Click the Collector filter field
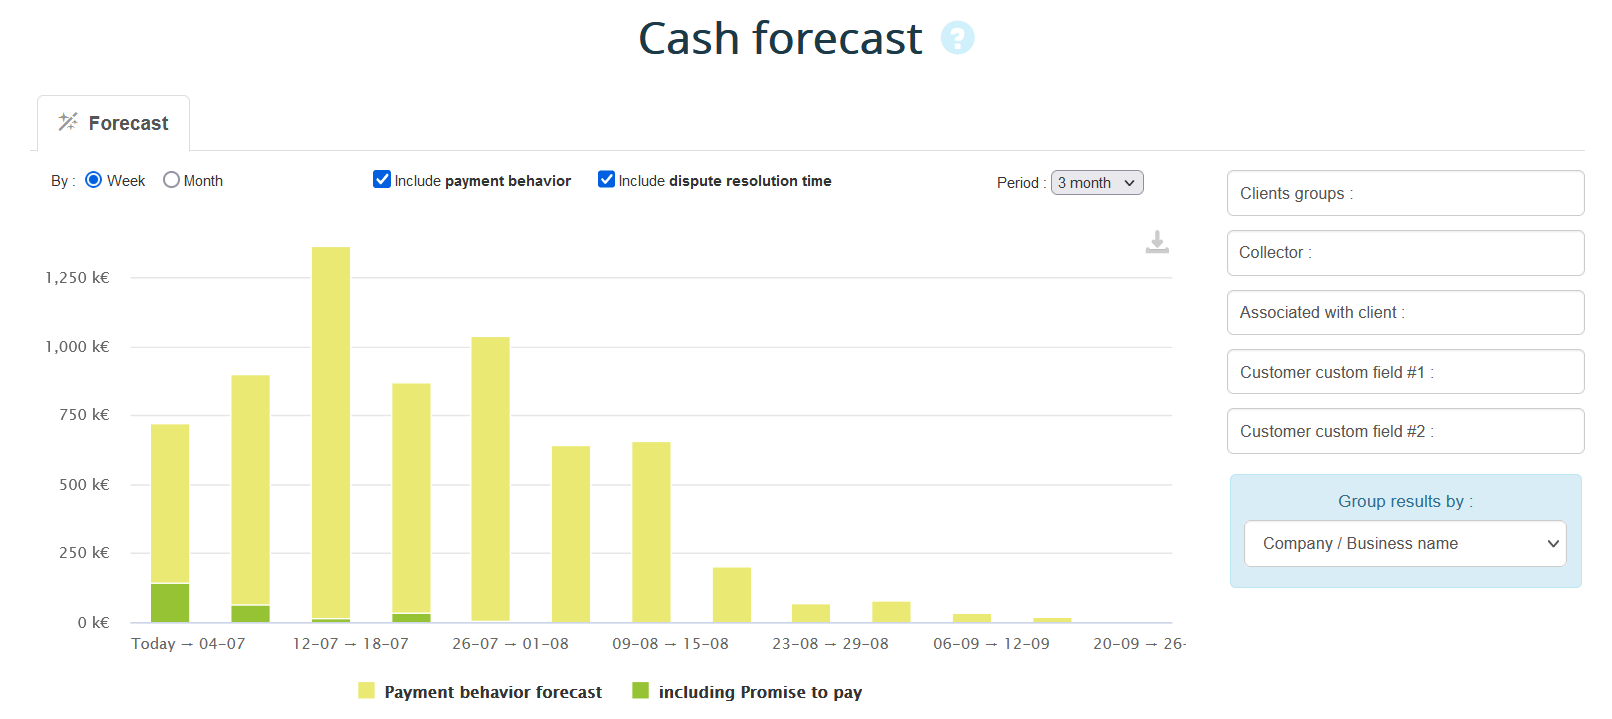 [x=1404, y=253]
